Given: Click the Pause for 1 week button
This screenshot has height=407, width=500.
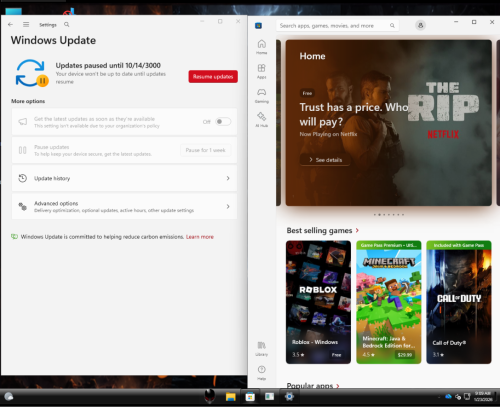Looking at the screenshot, I should coord(205,150).
